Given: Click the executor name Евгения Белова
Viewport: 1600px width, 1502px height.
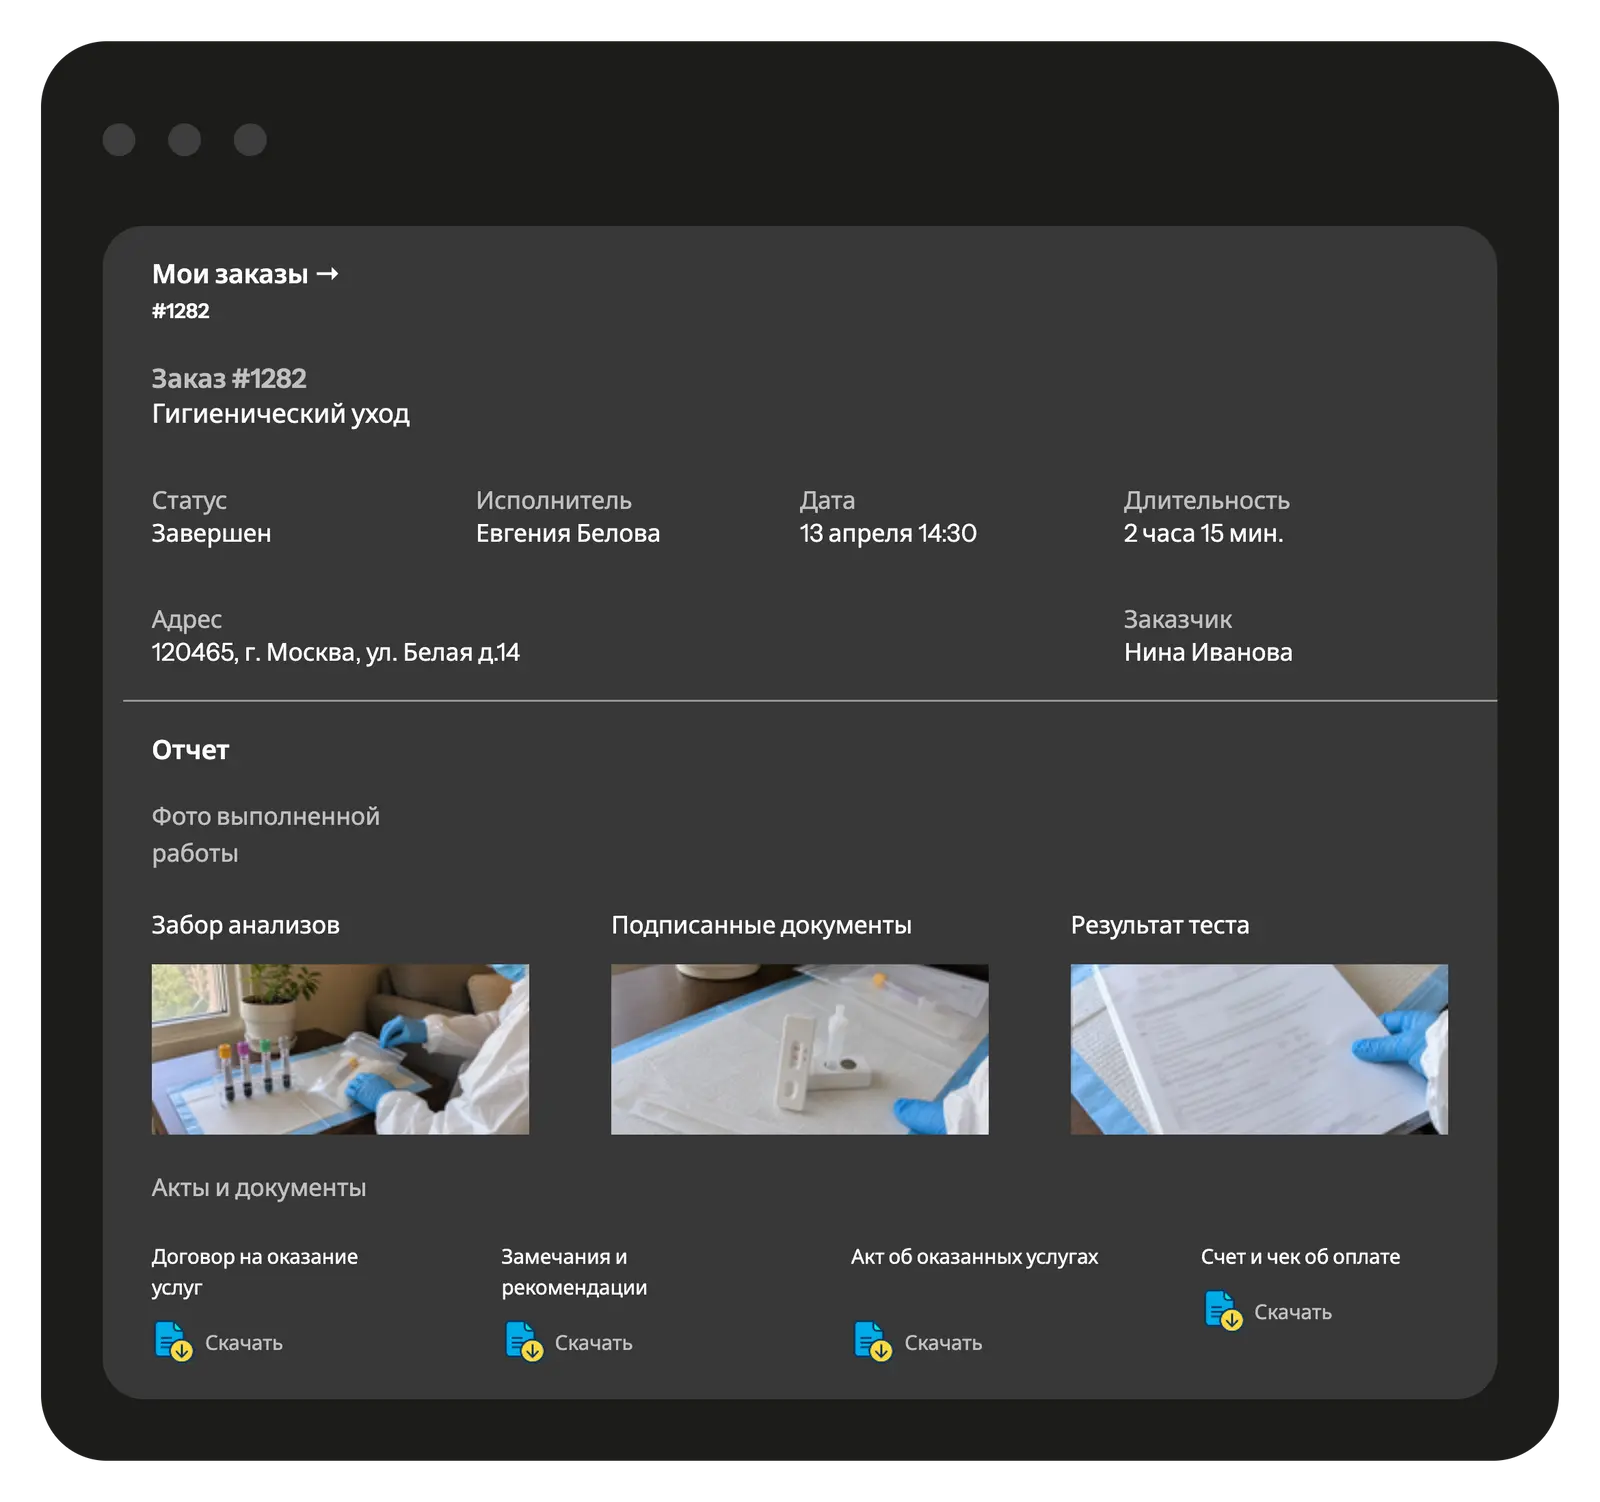Looking at the screenshot, I should coord(568,534).
